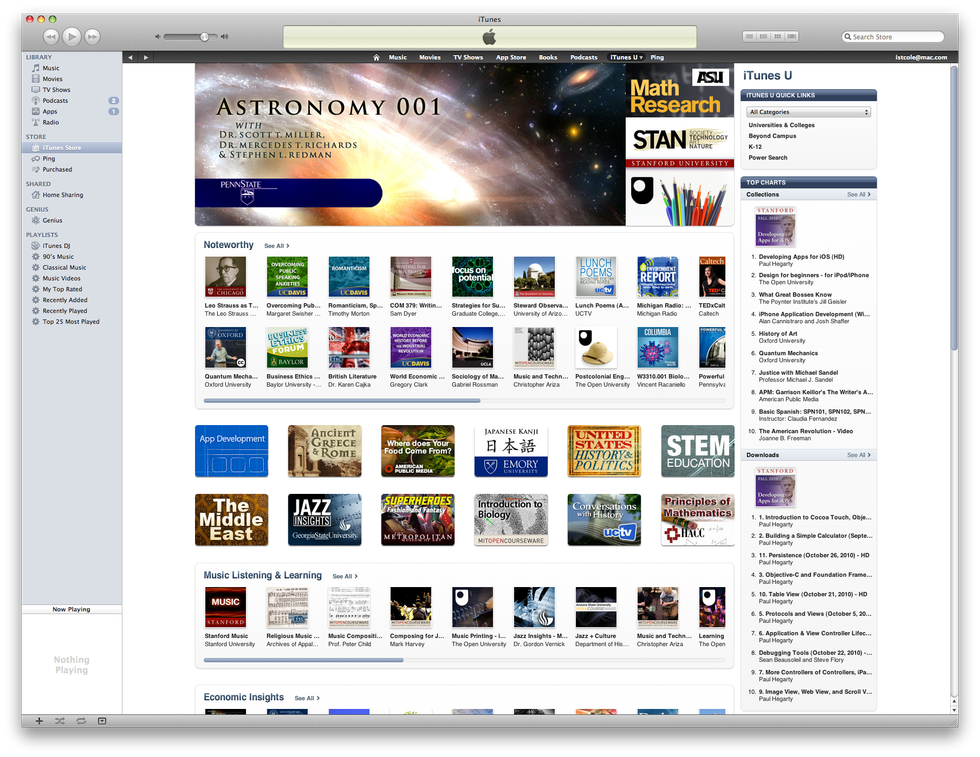Screen dimensions: 980x757
Task: Skip to the next track
Action: 92,36
